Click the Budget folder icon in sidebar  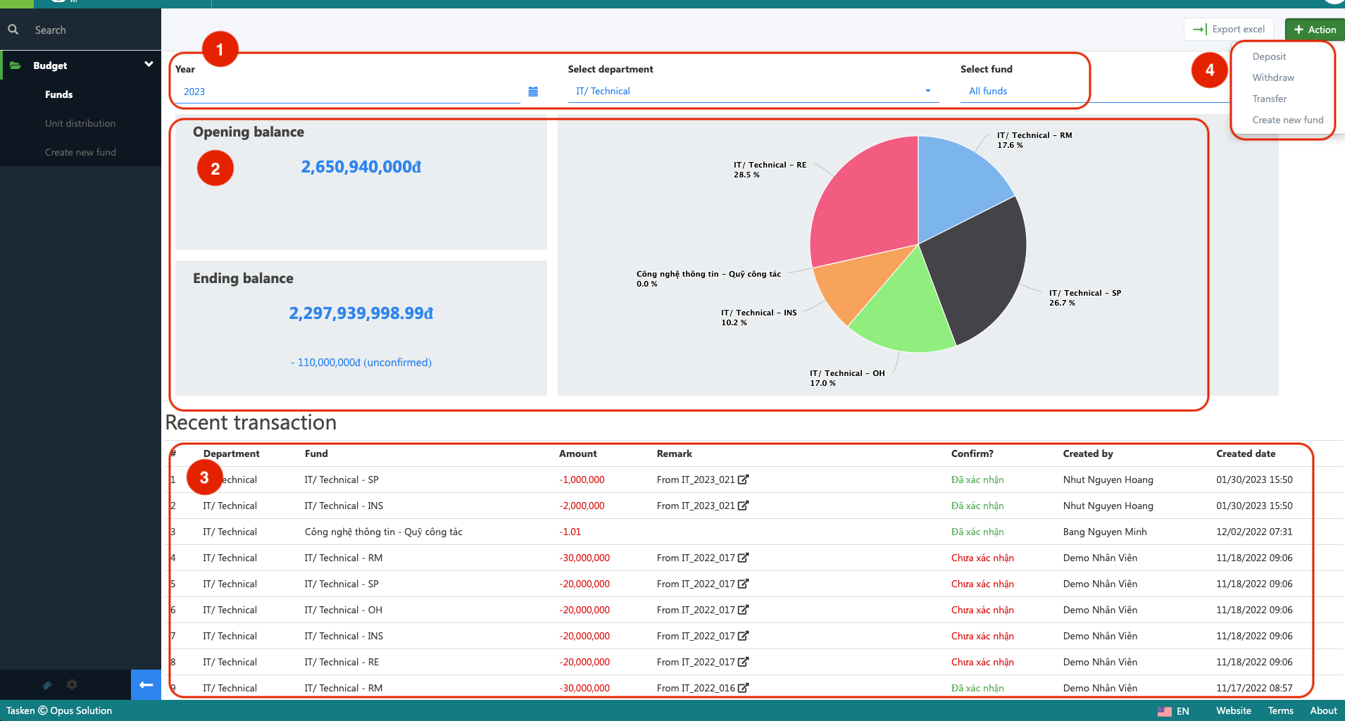tap(15, 66)
